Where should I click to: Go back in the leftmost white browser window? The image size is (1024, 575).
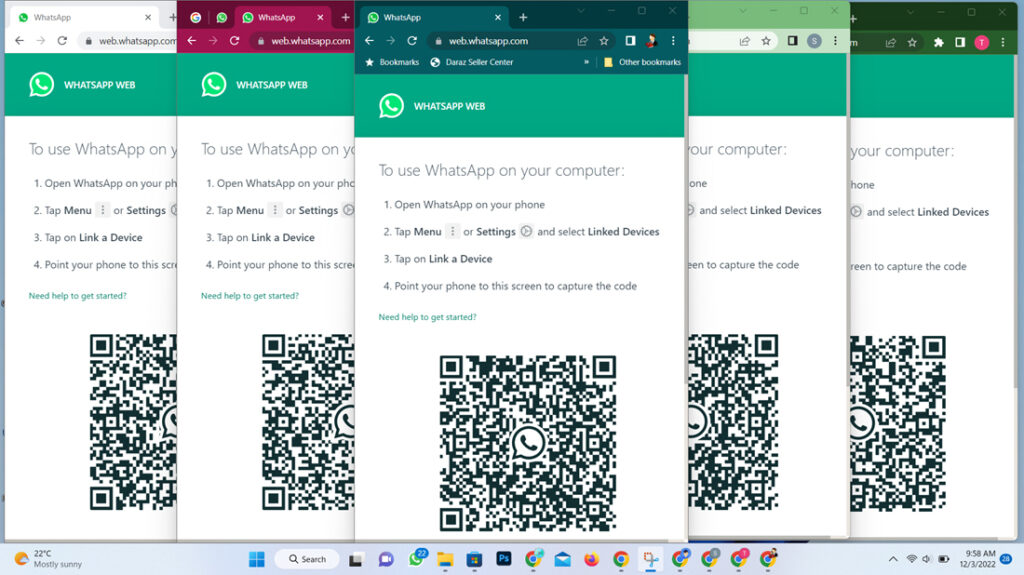click(20, 41)
